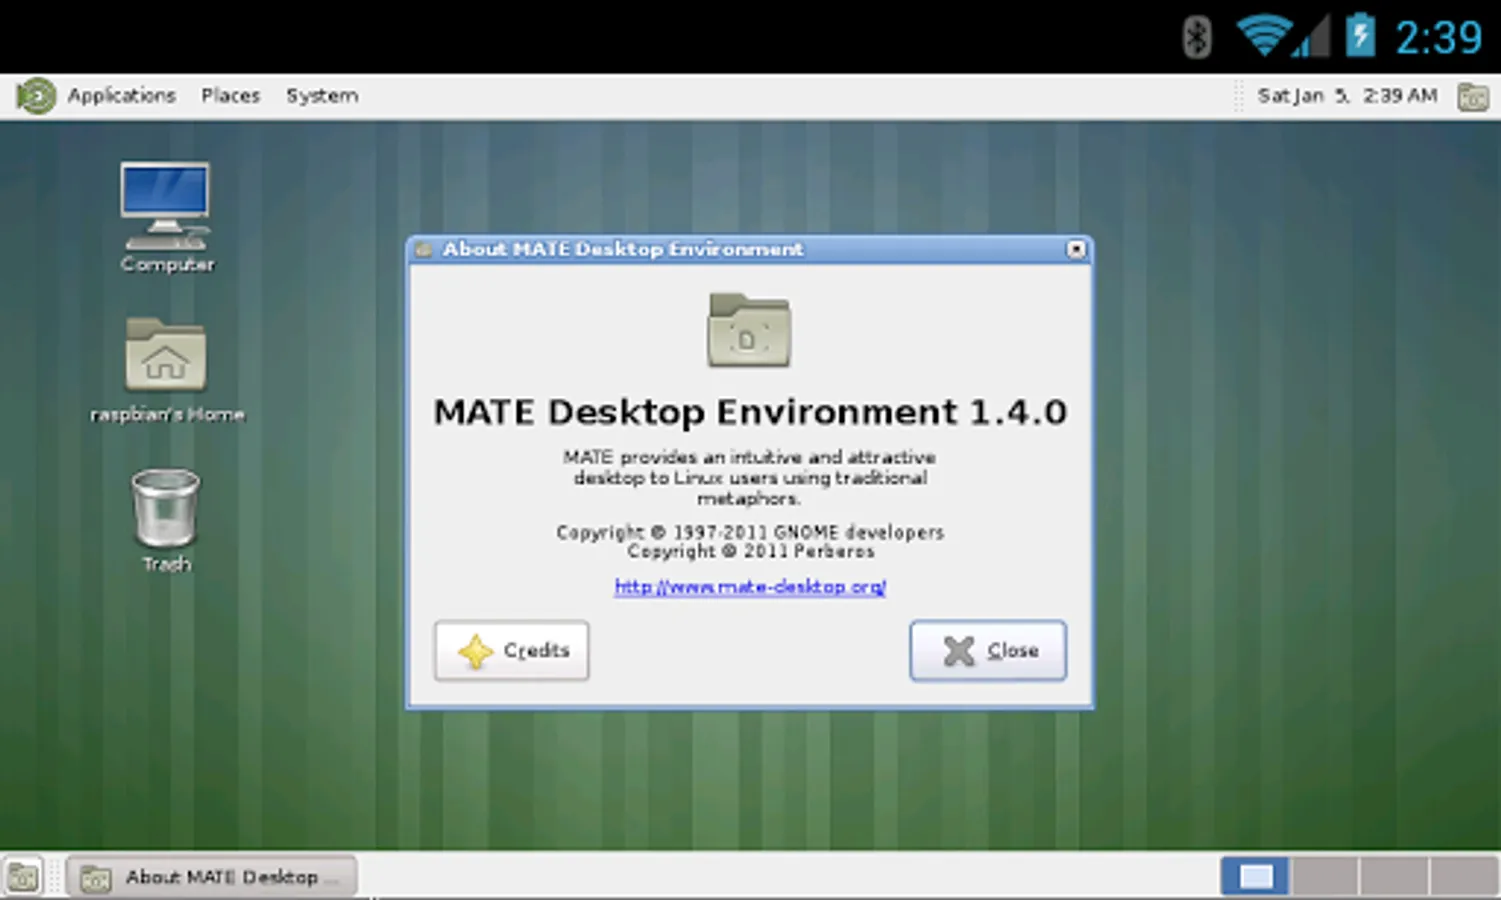Click the Copyright 2011 Perberos text
The height and width of the screenshot is (900, 1501).
point(750,551)
